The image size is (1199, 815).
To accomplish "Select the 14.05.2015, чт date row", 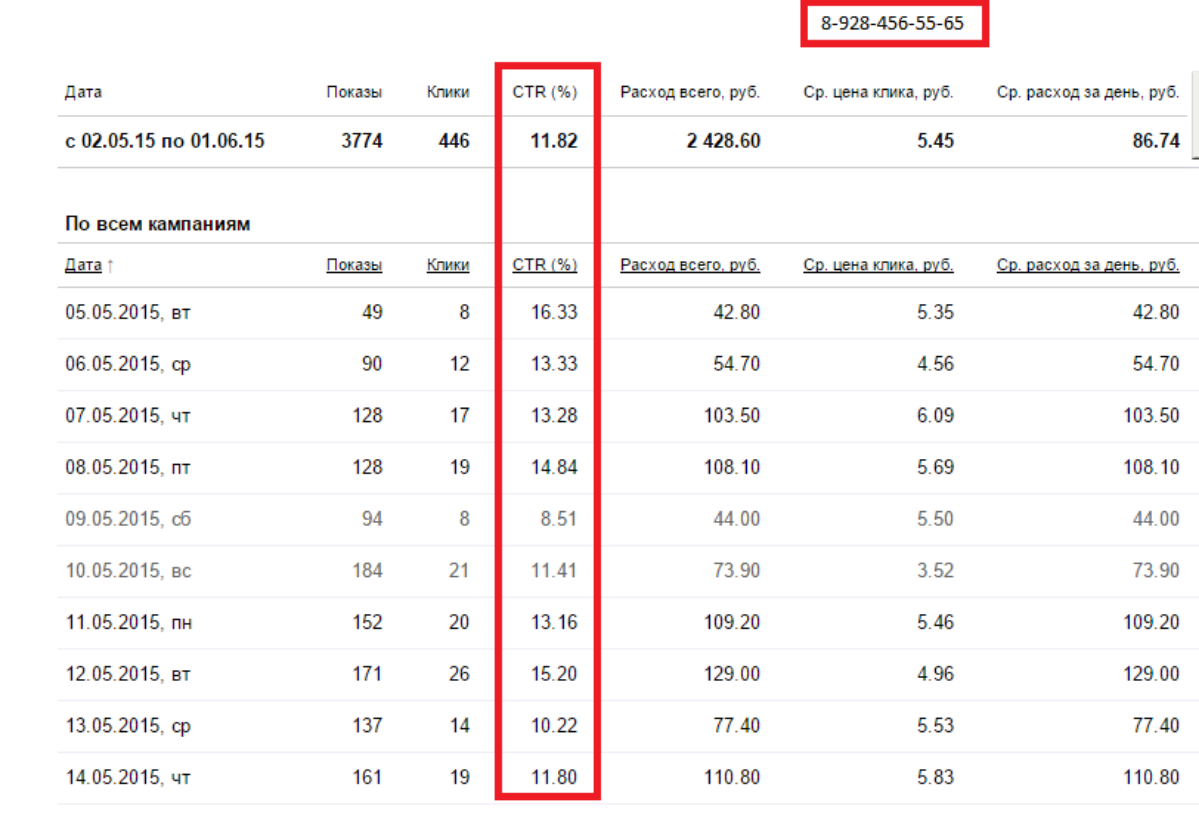I will pyautogui.click(x=128, y=777).
